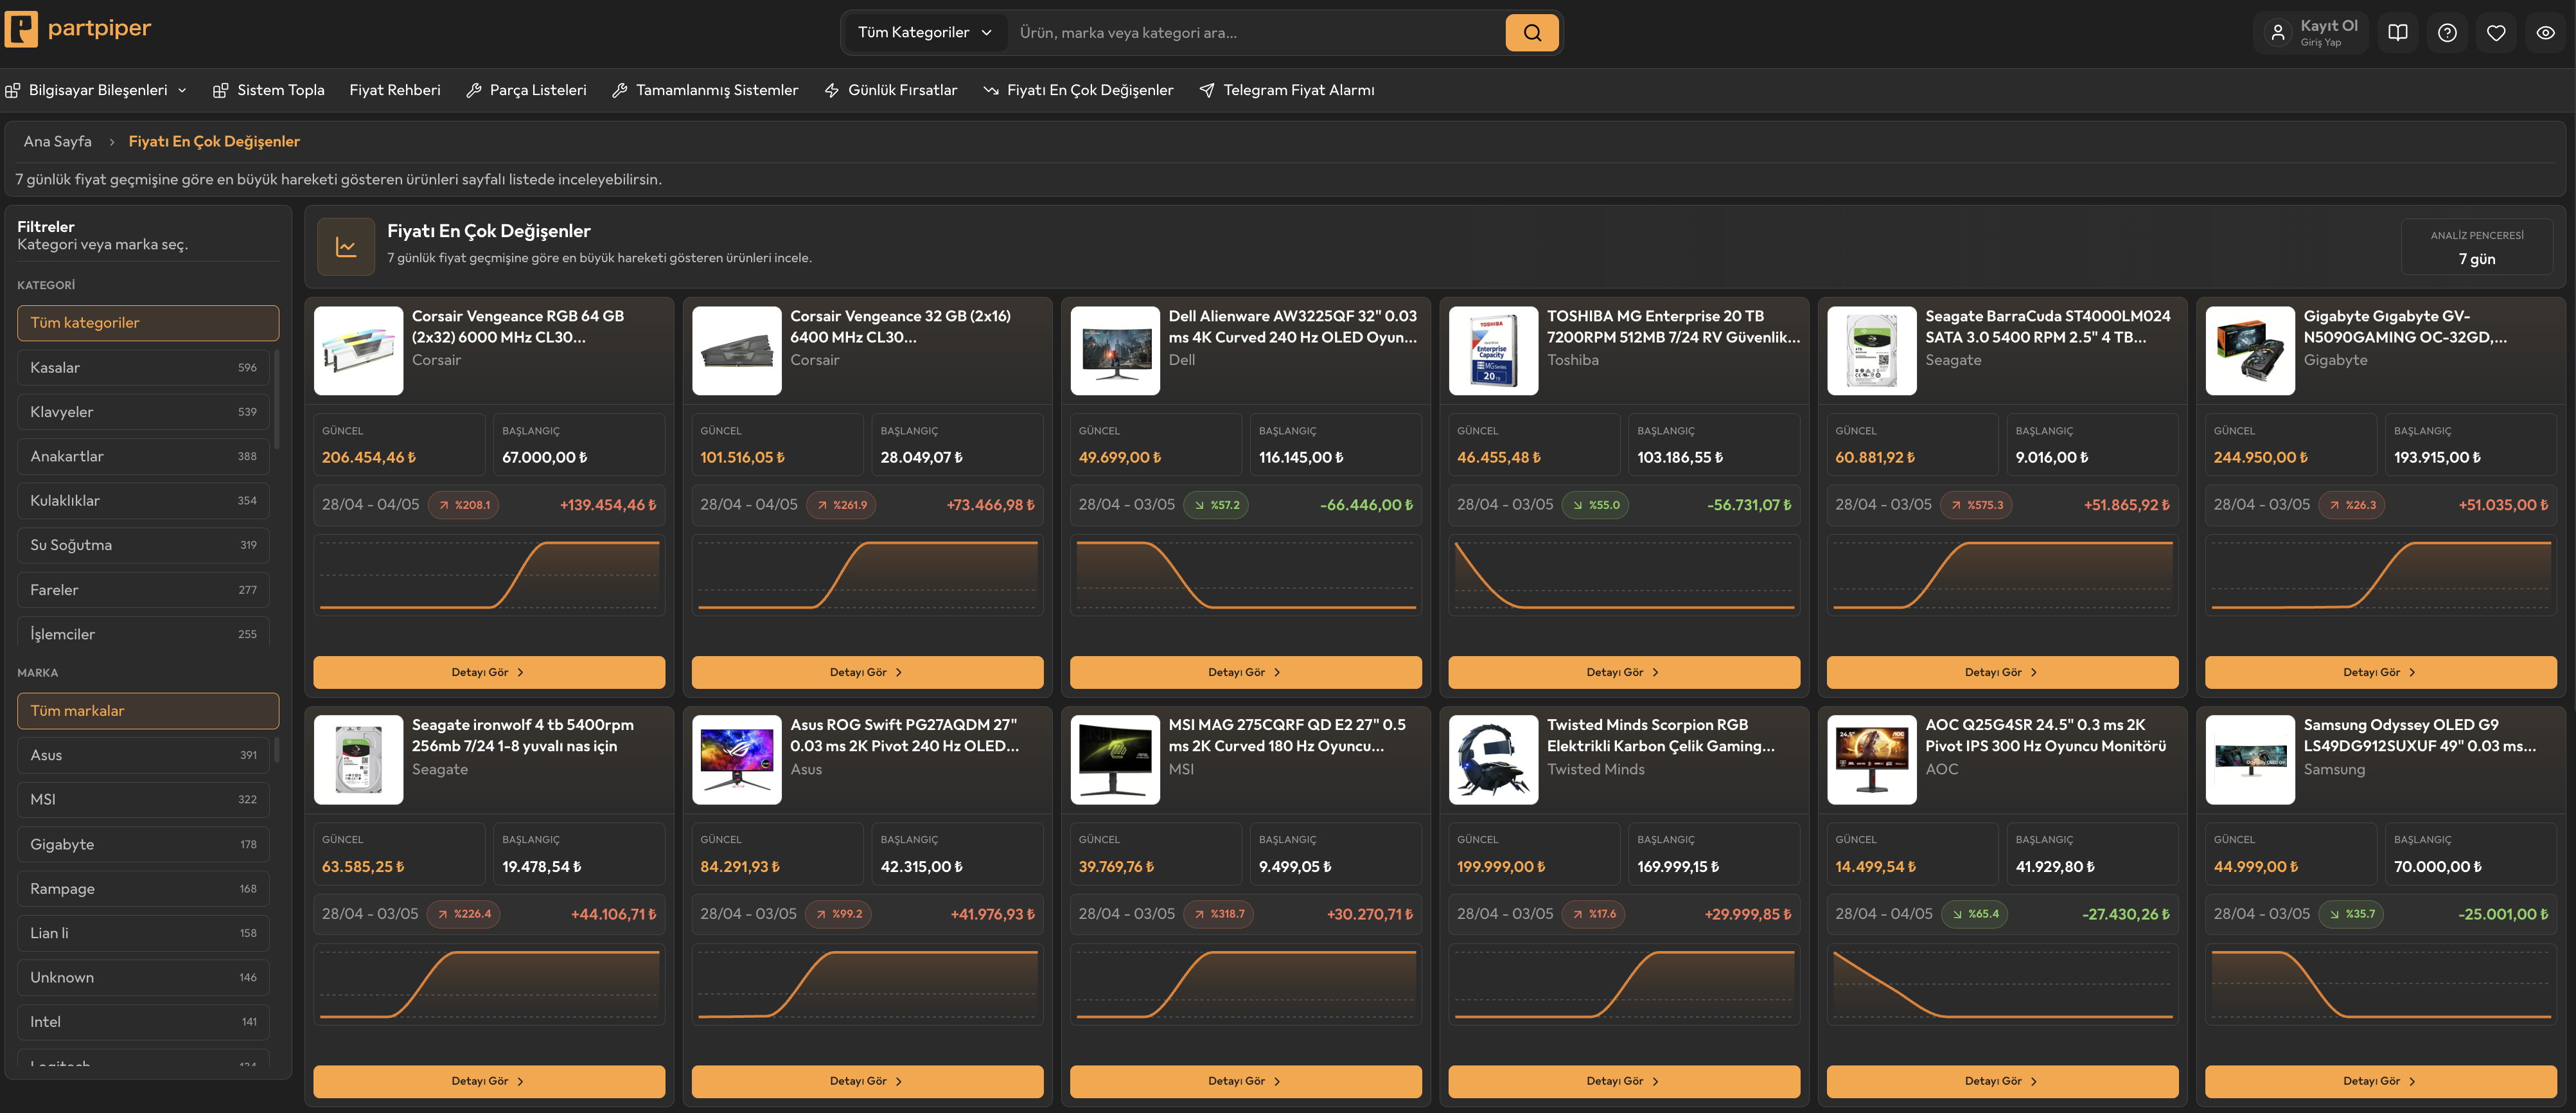Open Twisted Minds Scorpion chair thumbnail

(1493, 760)
